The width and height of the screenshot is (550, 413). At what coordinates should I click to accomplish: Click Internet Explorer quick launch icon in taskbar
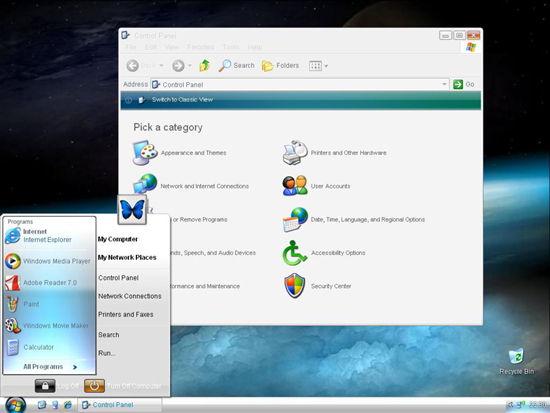tap(67, 405)
